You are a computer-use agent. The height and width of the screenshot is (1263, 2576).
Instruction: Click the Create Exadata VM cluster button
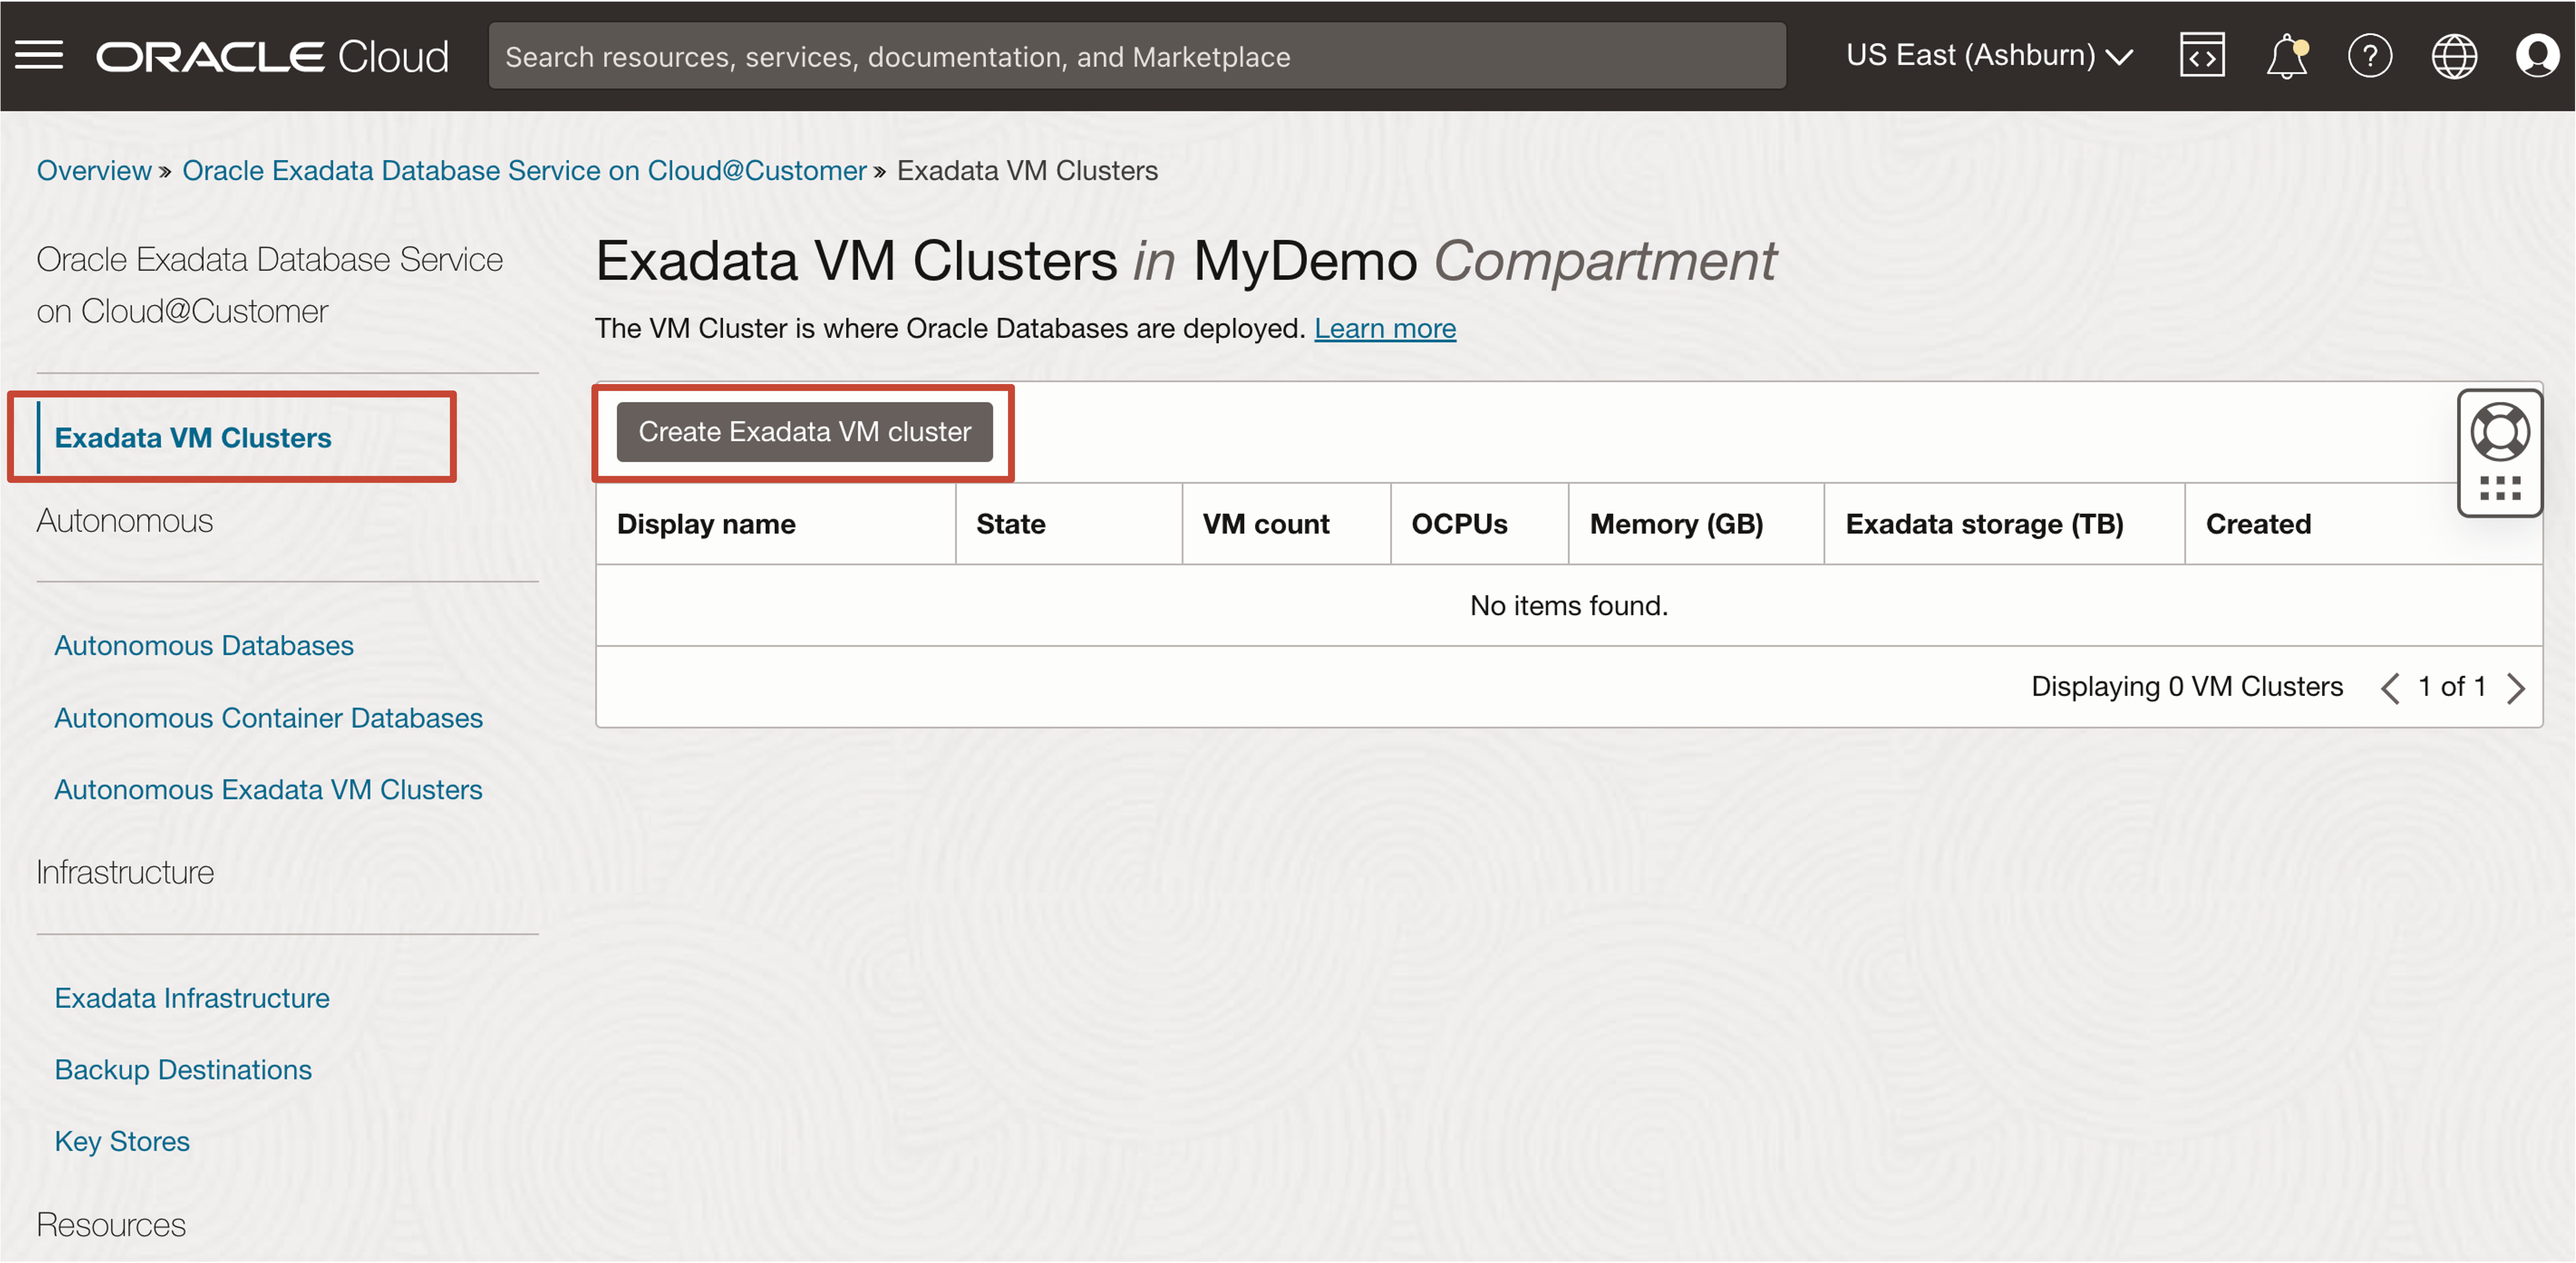coord(804,431)
